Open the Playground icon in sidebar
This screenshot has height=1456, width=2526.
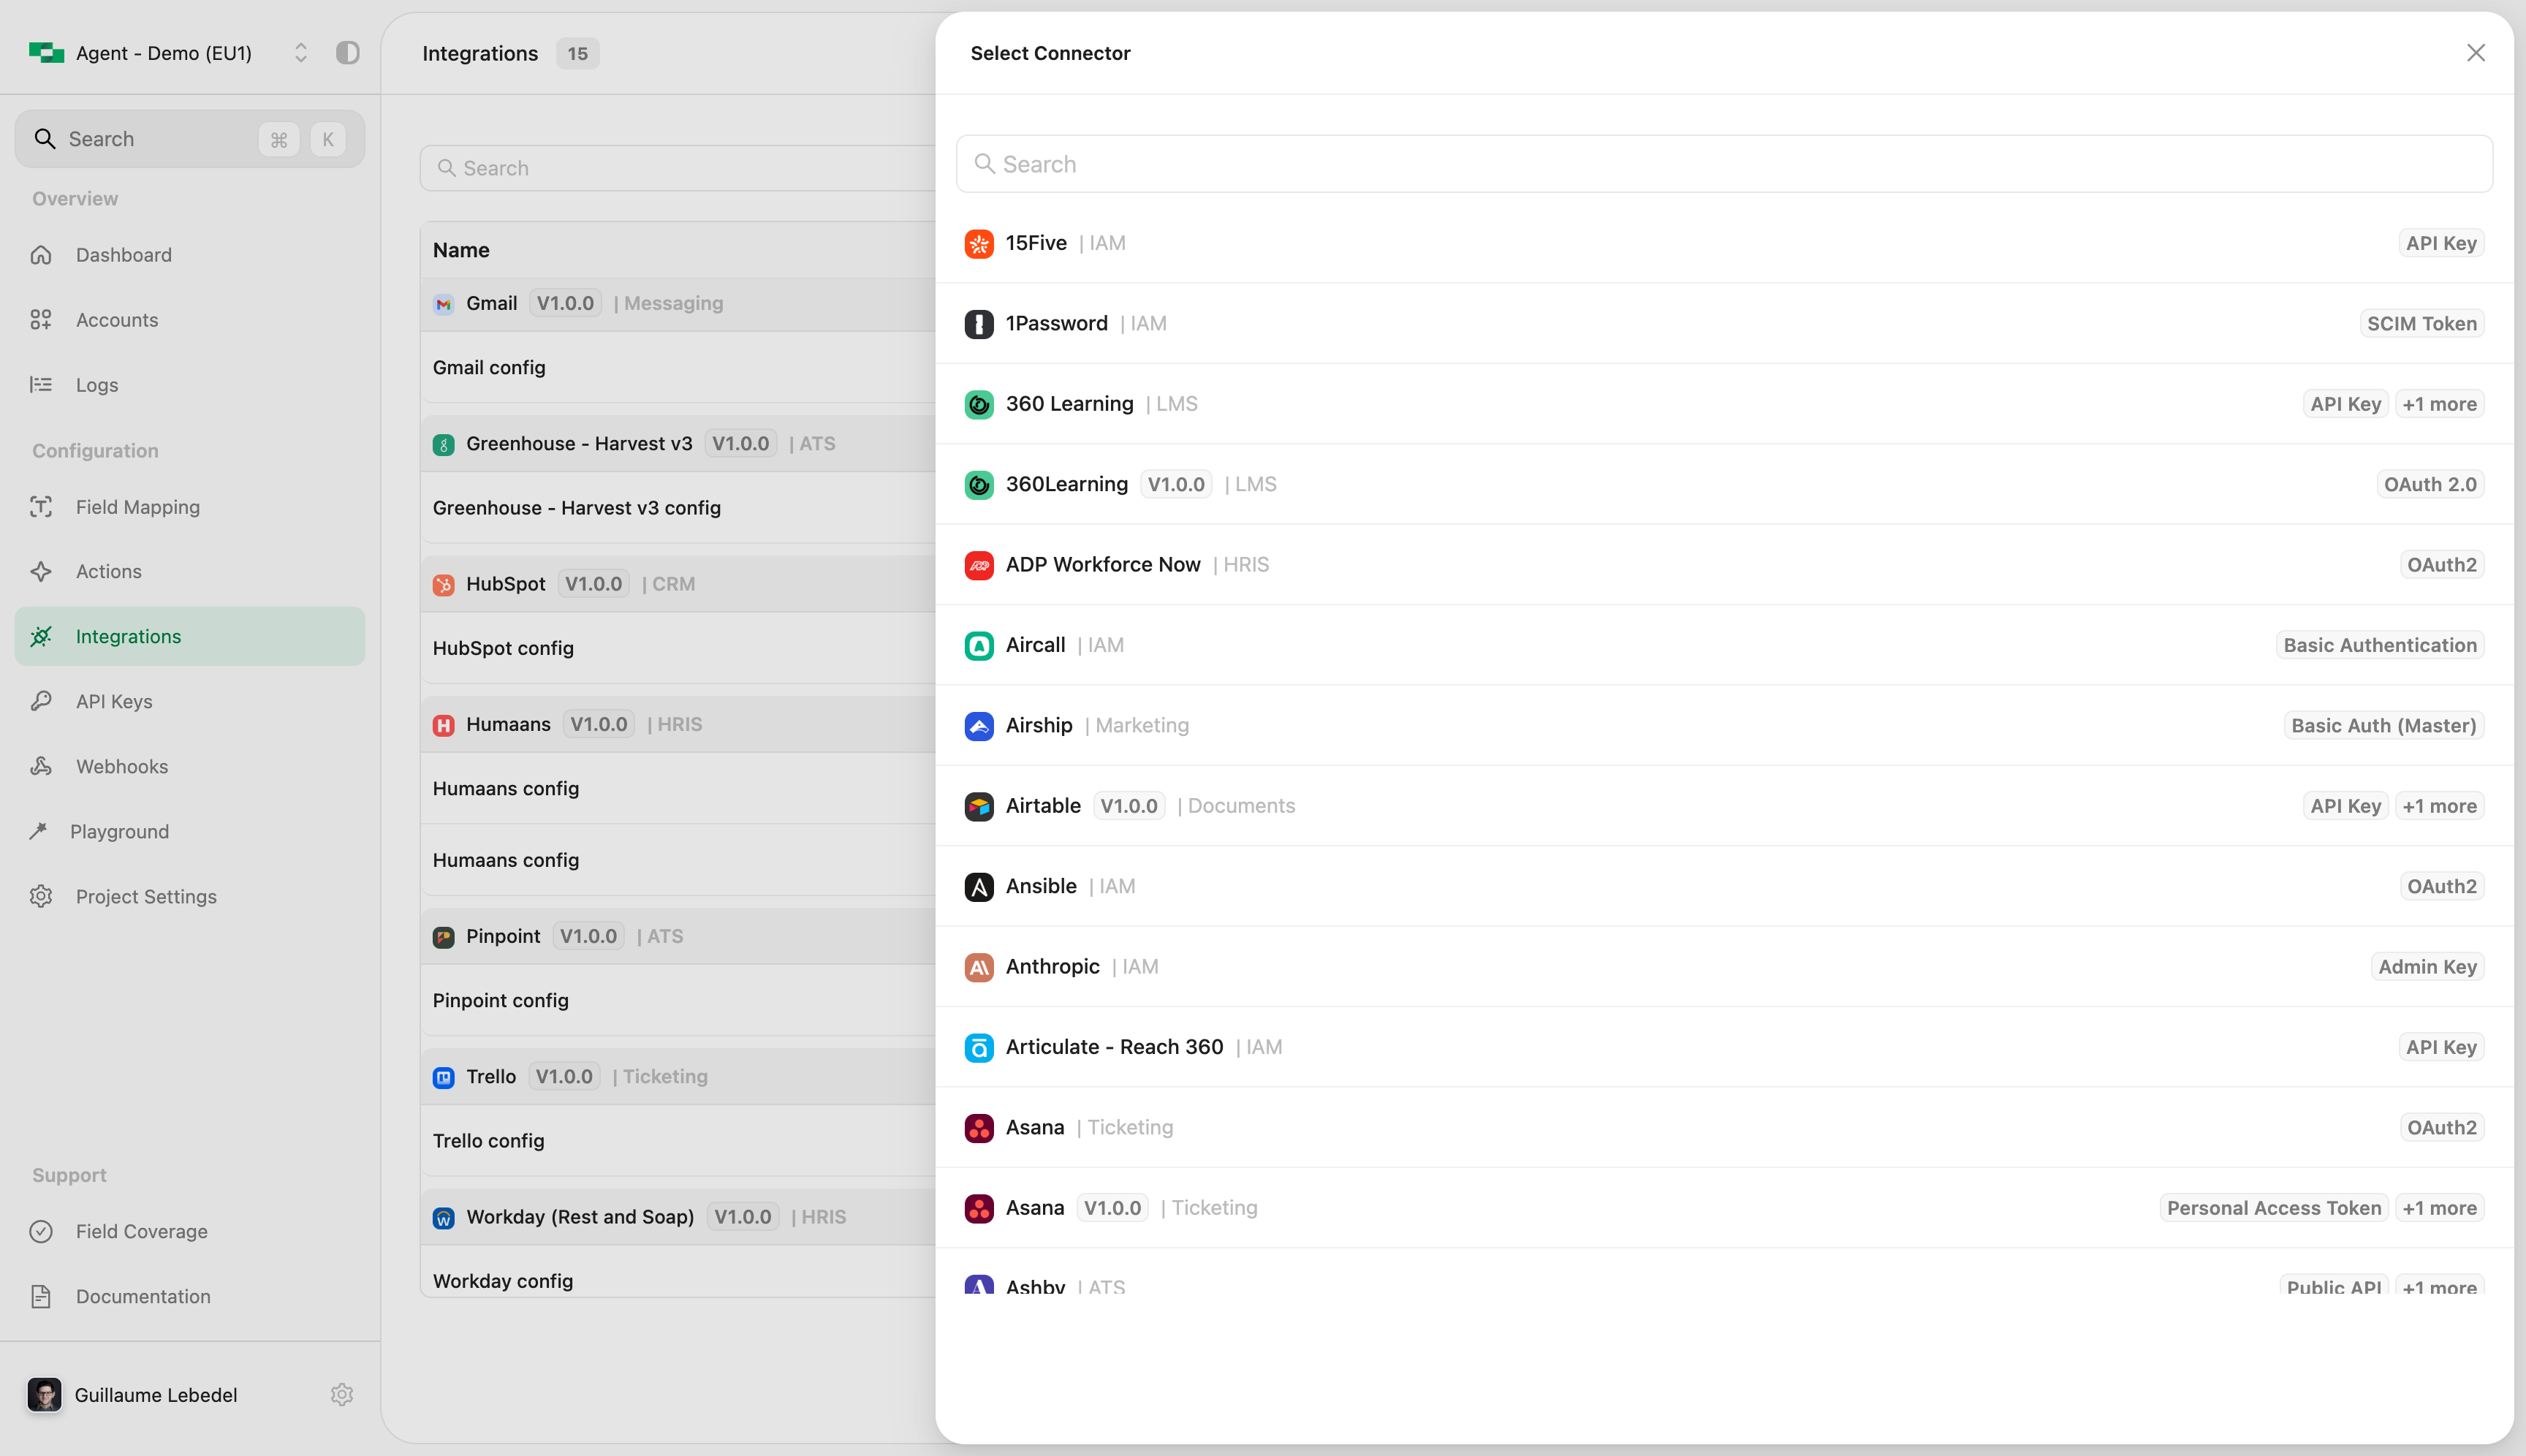[x=39, y=831]
